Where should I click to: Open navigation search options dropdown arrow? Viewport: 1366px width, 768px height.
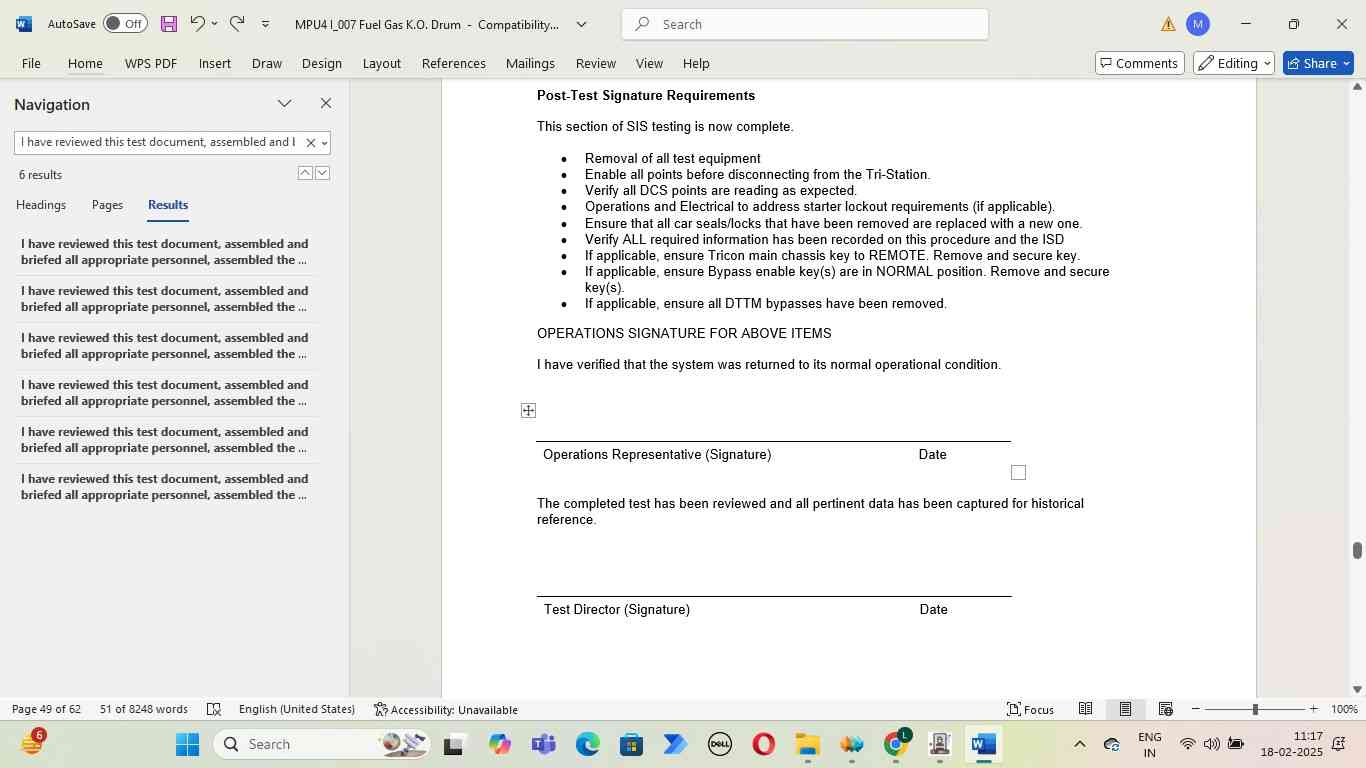[324, 143]
